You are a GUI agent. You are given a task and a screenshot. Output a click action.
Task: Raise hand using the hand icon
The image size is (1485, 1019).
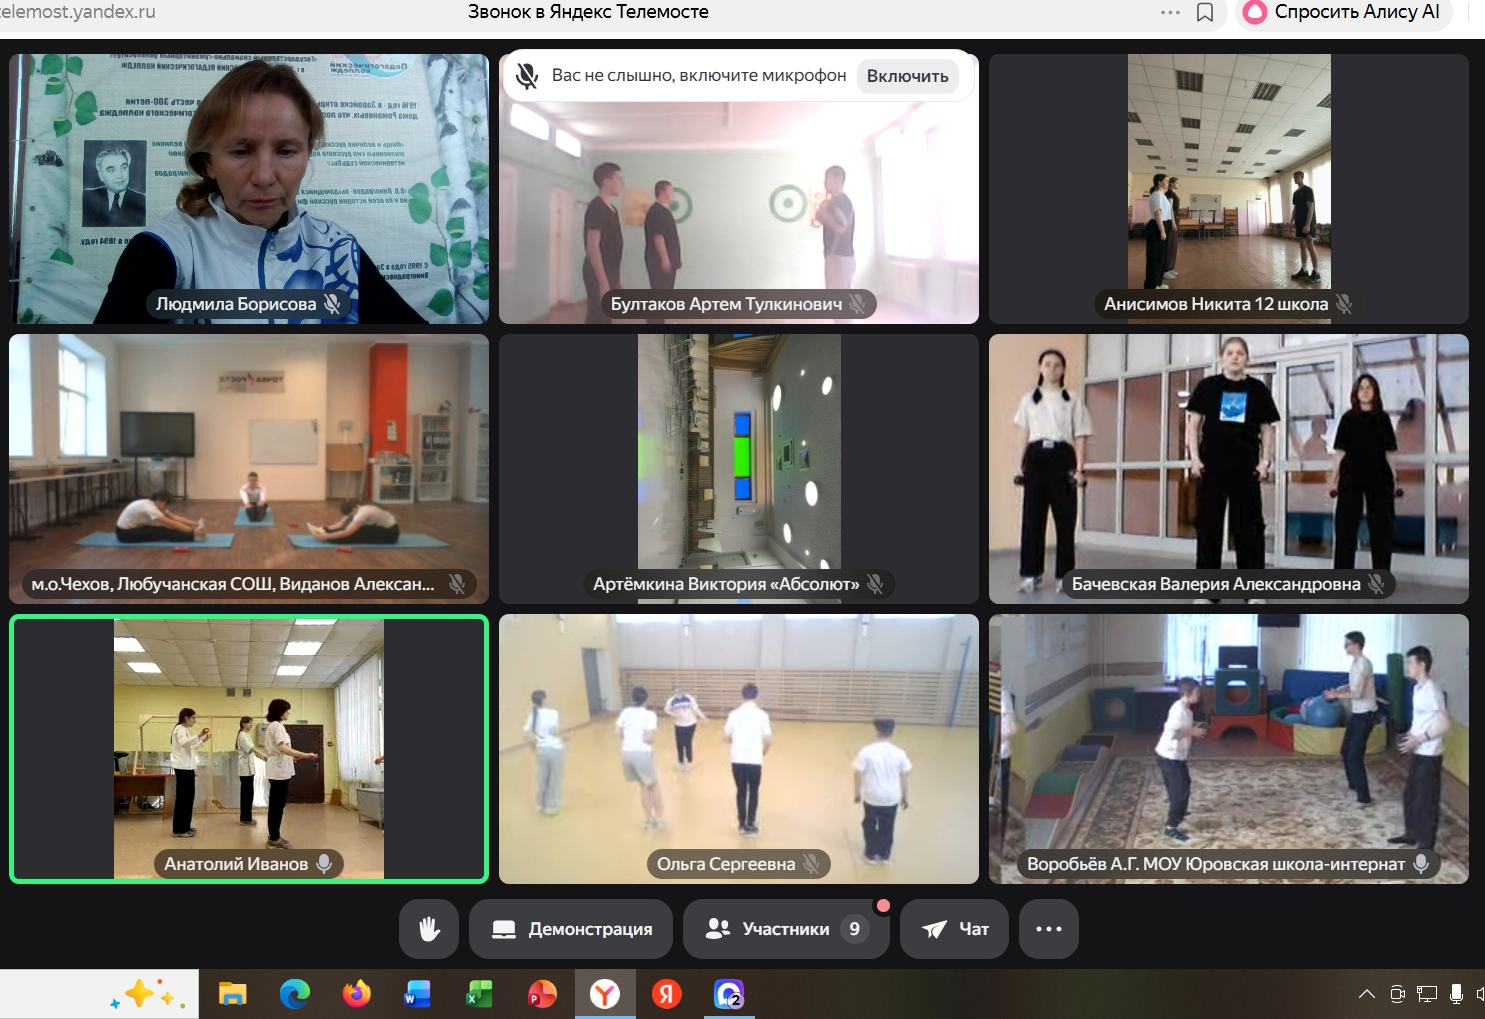(429, 929)
